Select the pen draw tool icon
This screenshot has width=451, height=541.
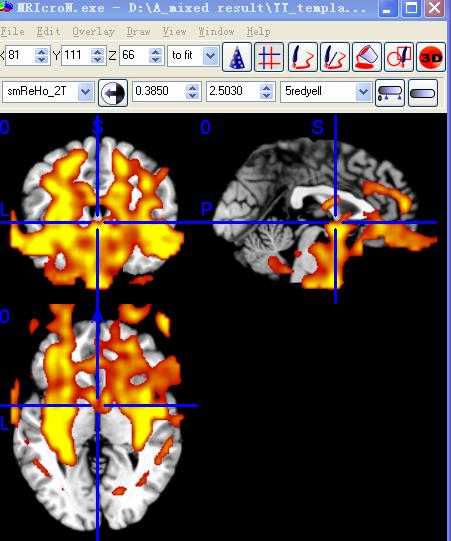coord(302,57)
